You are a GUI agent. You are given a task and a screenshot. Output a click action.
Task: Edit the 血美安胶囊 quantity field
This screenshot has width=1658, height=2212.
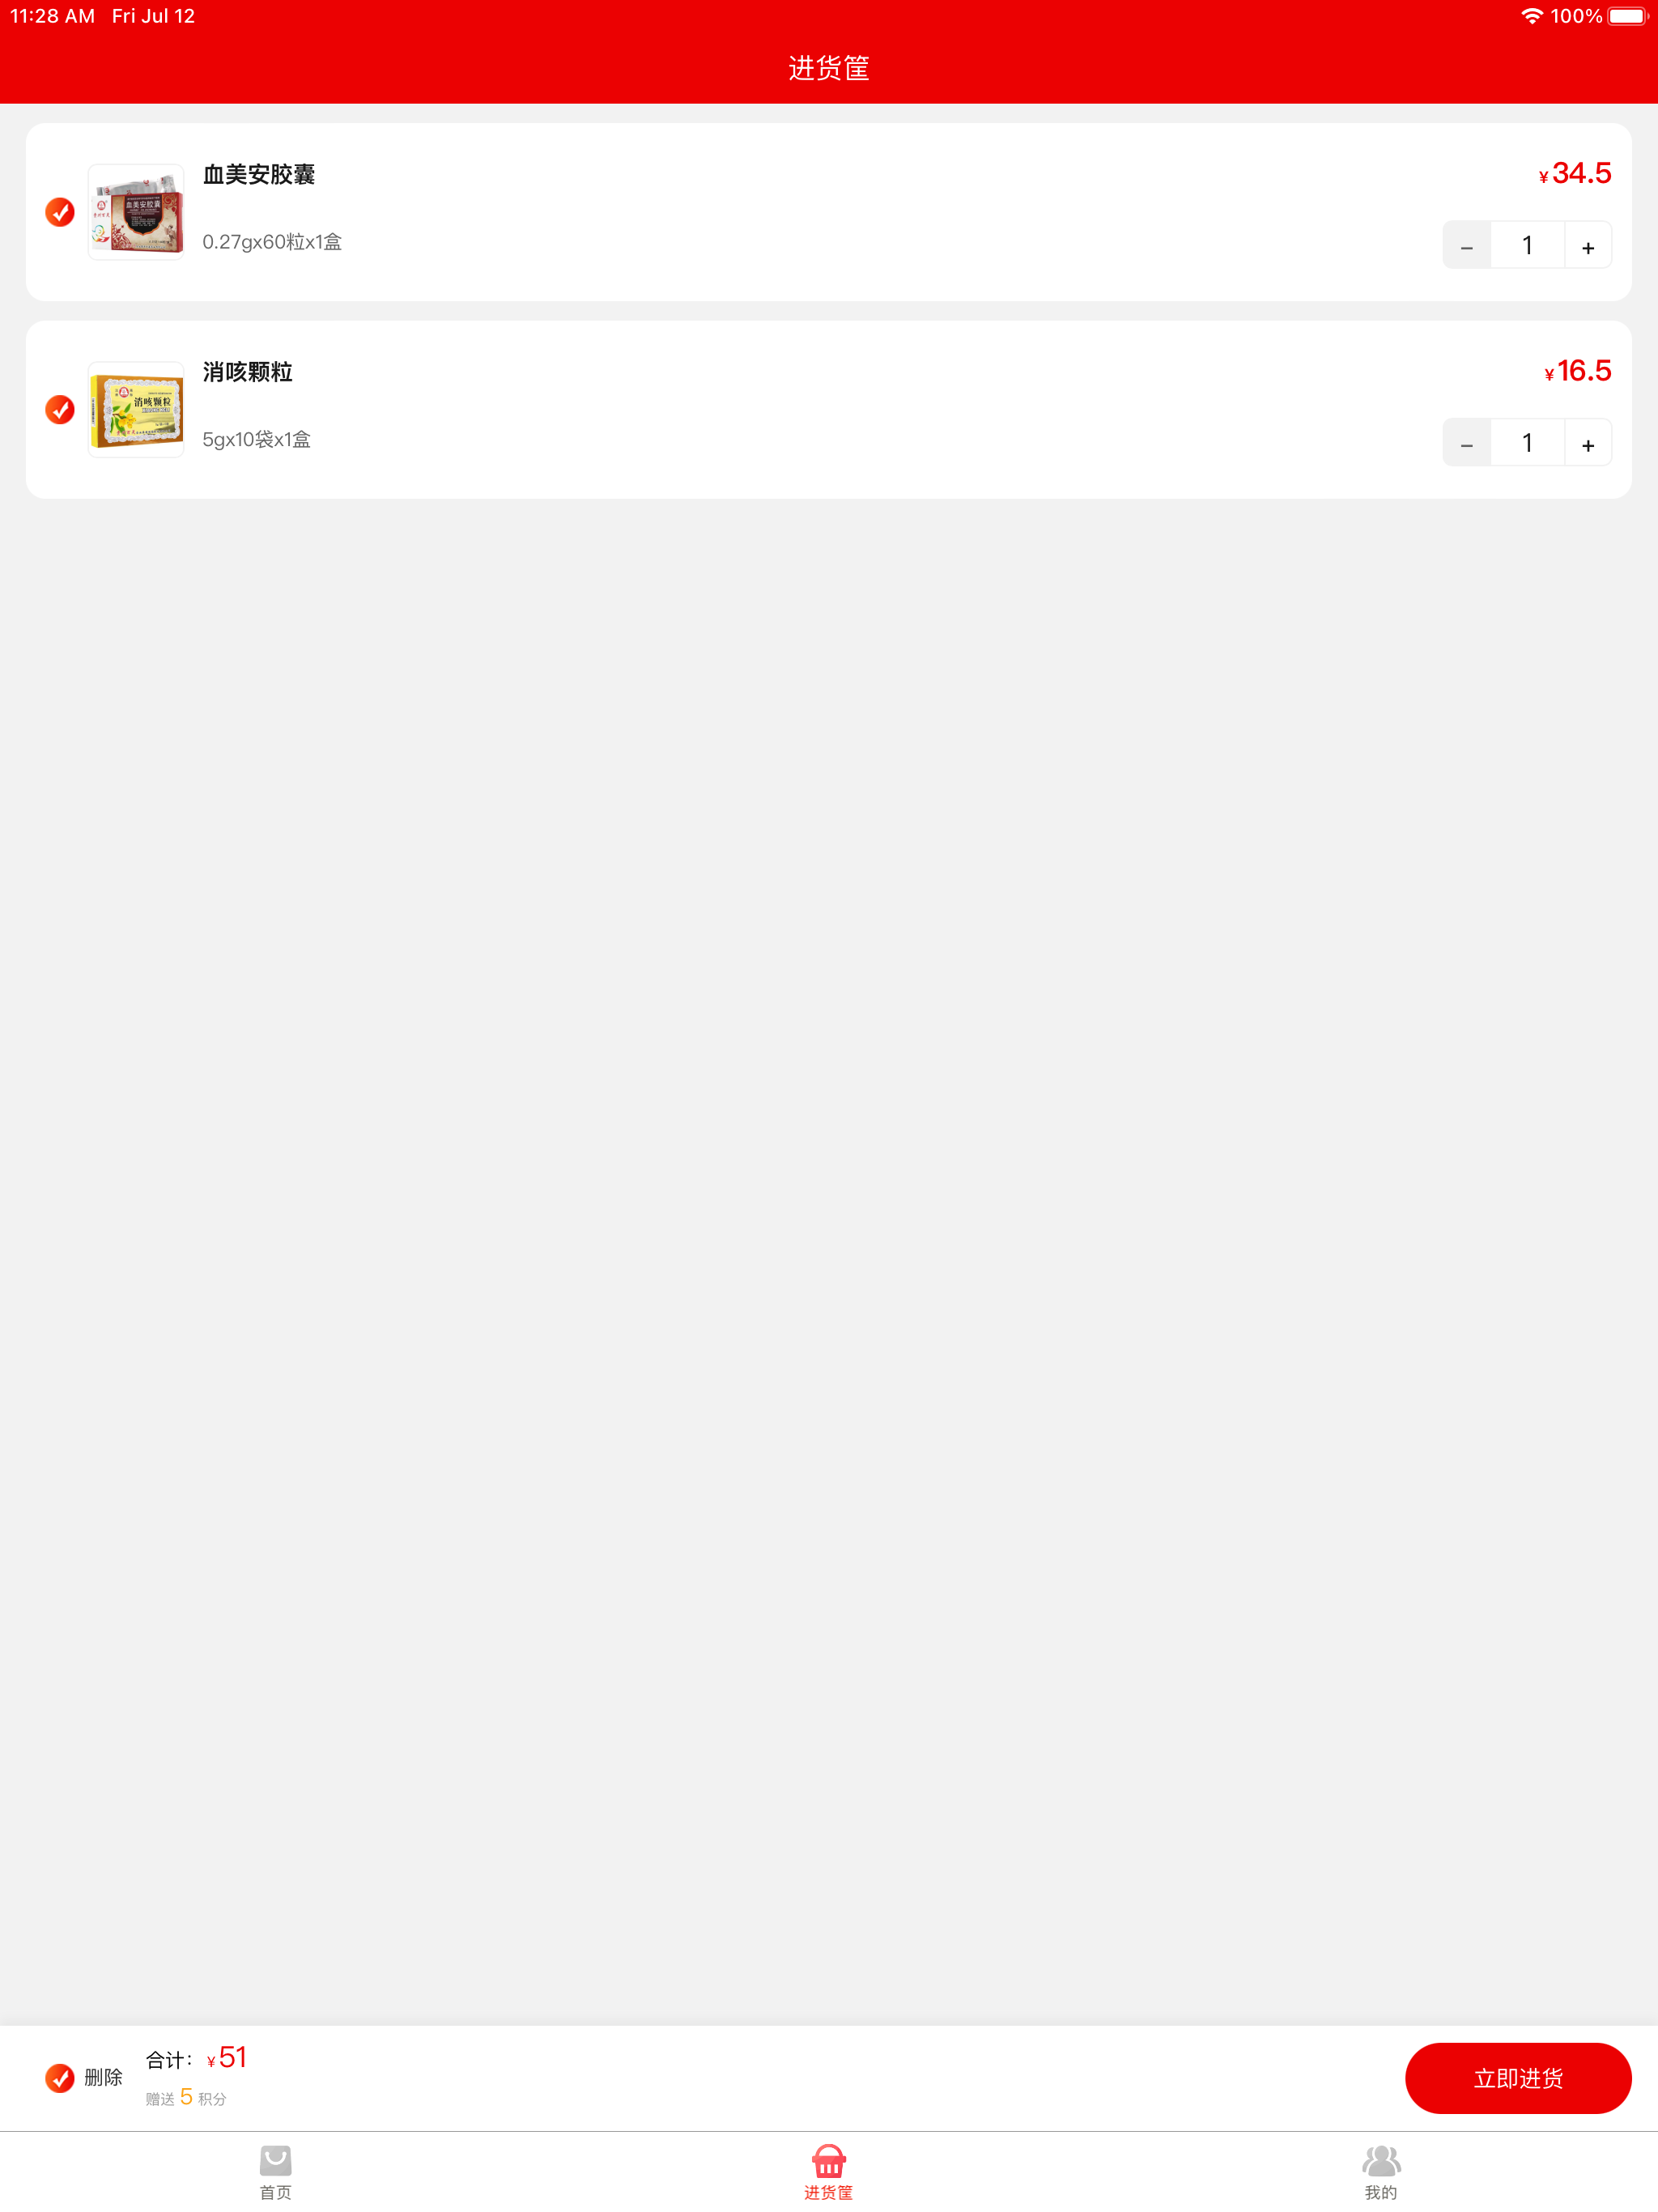click(1527, 246)
